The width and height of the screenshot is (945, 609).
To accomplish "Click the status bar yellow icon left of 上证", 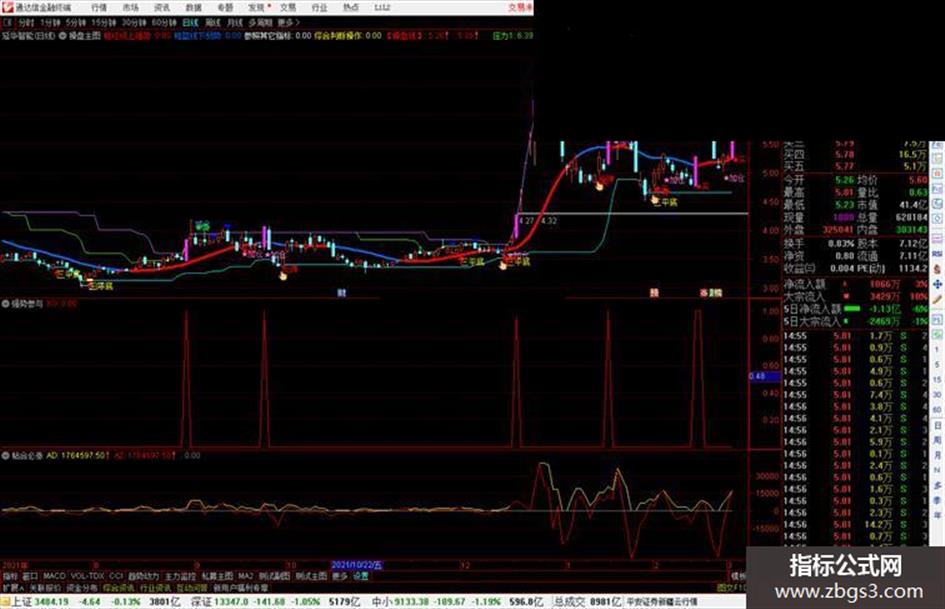I will pyautogui.click(x=5, y=602).
